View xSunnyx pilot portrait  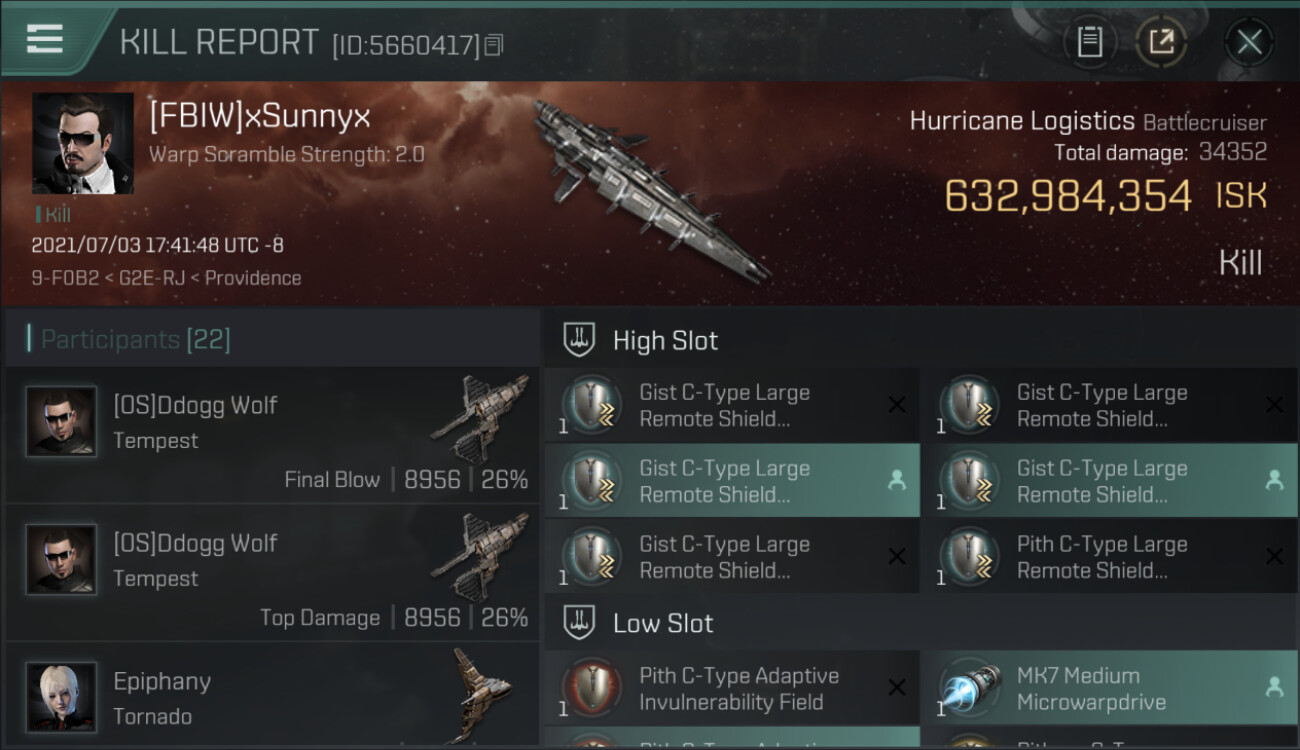[x=83, y=143]
